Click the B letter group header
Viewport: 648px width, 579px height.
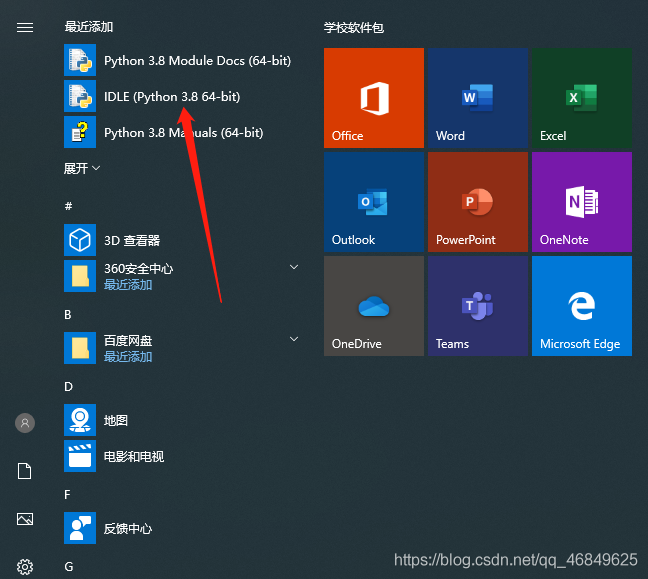point(68,315)
